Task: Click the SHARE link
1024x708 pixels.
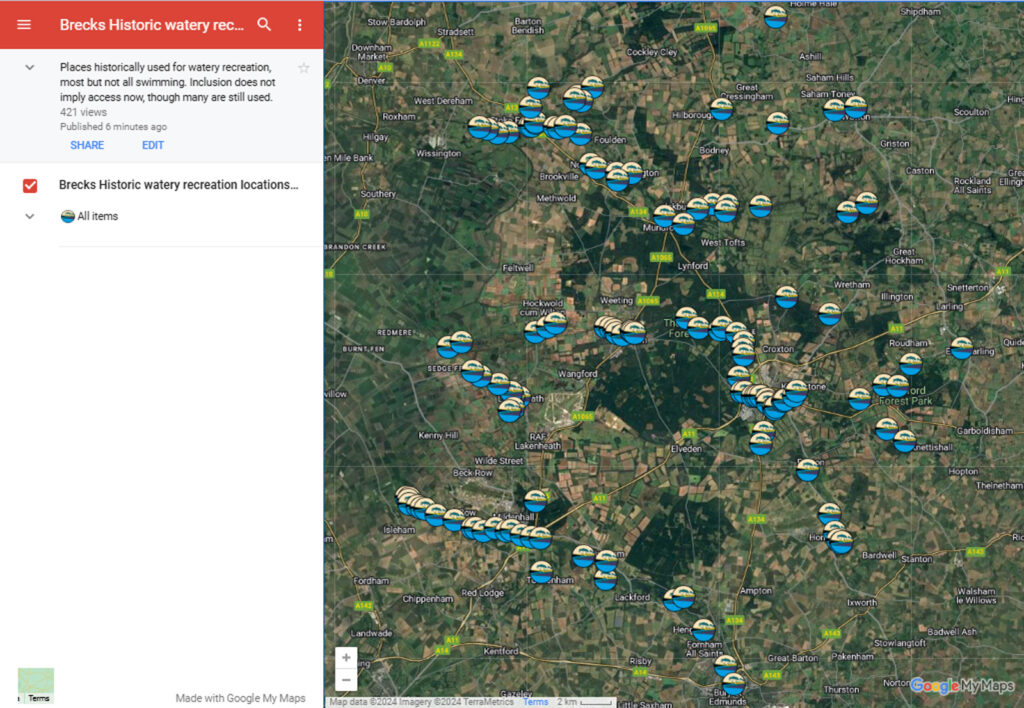Action: [87, 145]
